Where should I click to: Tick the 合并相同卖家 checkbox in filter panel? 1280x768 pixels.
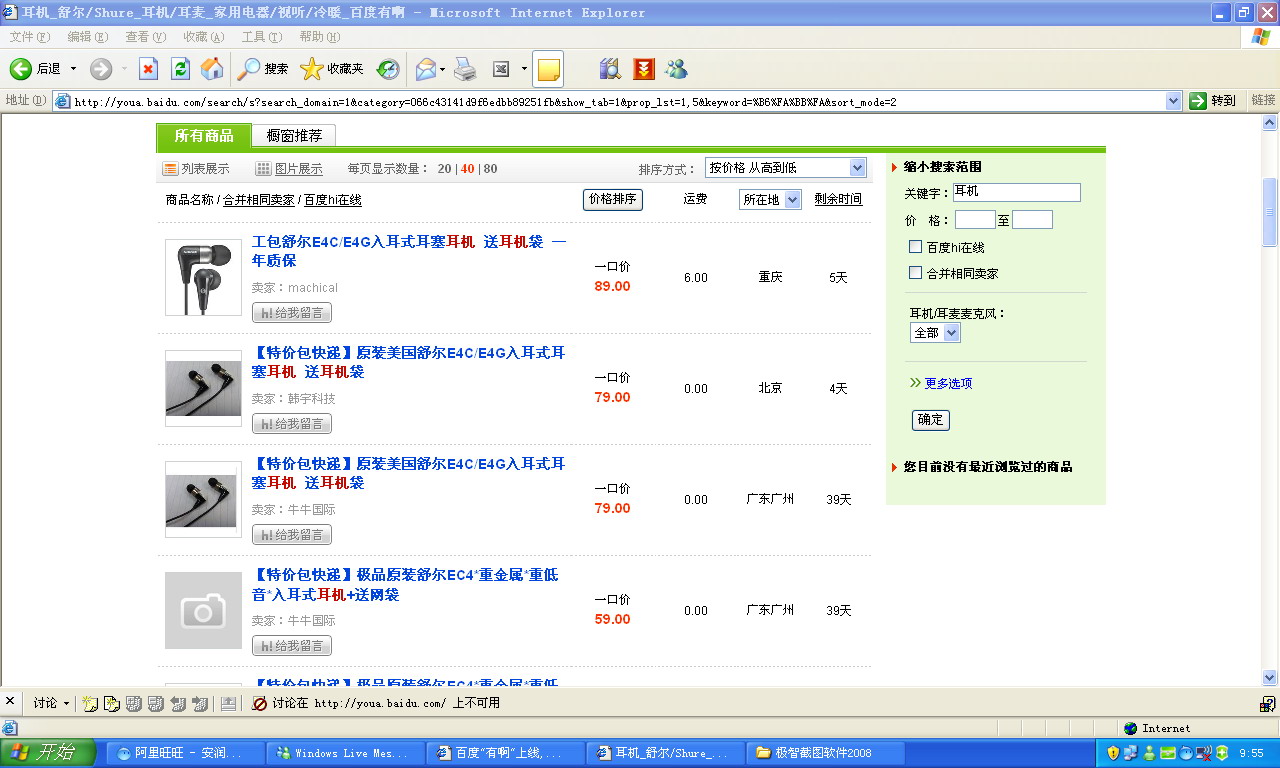coord(915,273)
